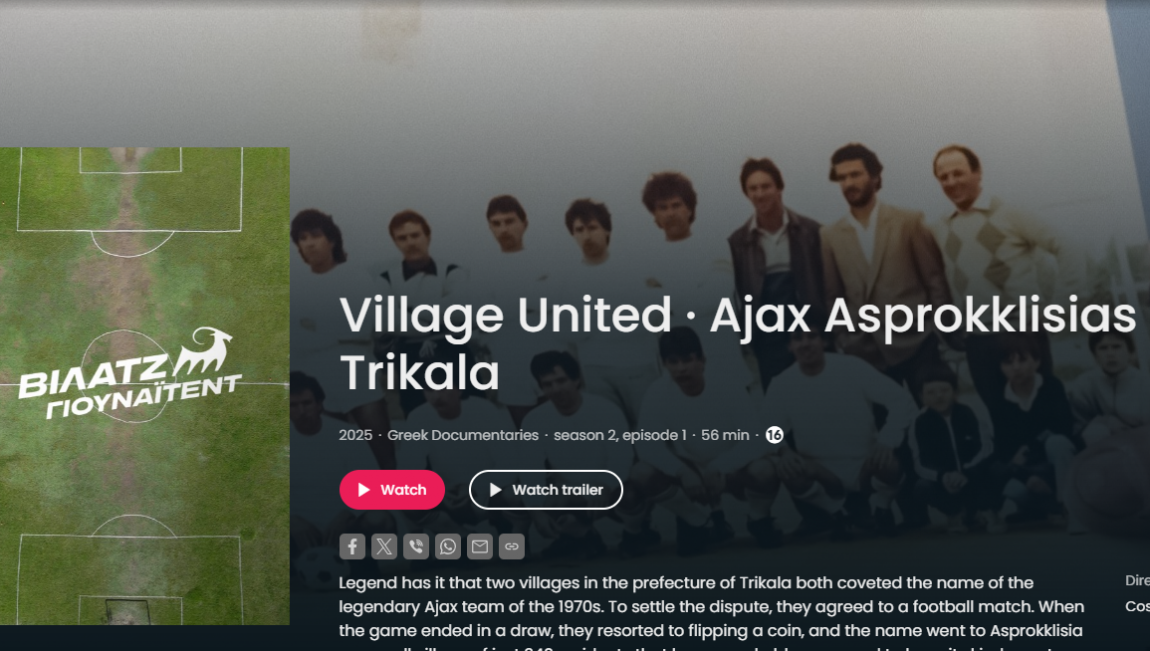Screen dimensions: 1150x651
Task: Click the truncated Director credit at right
Action: pyautogui.click(x=1138, y=581)
